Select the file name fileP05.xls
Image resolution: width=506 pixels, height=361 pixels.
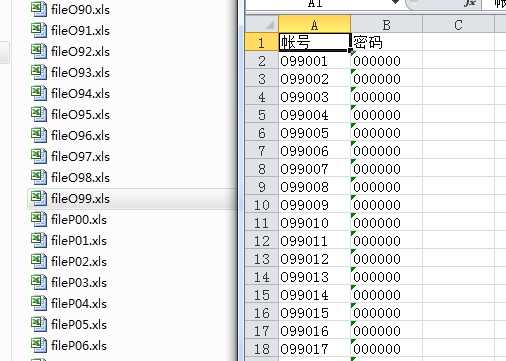(79, 325)
